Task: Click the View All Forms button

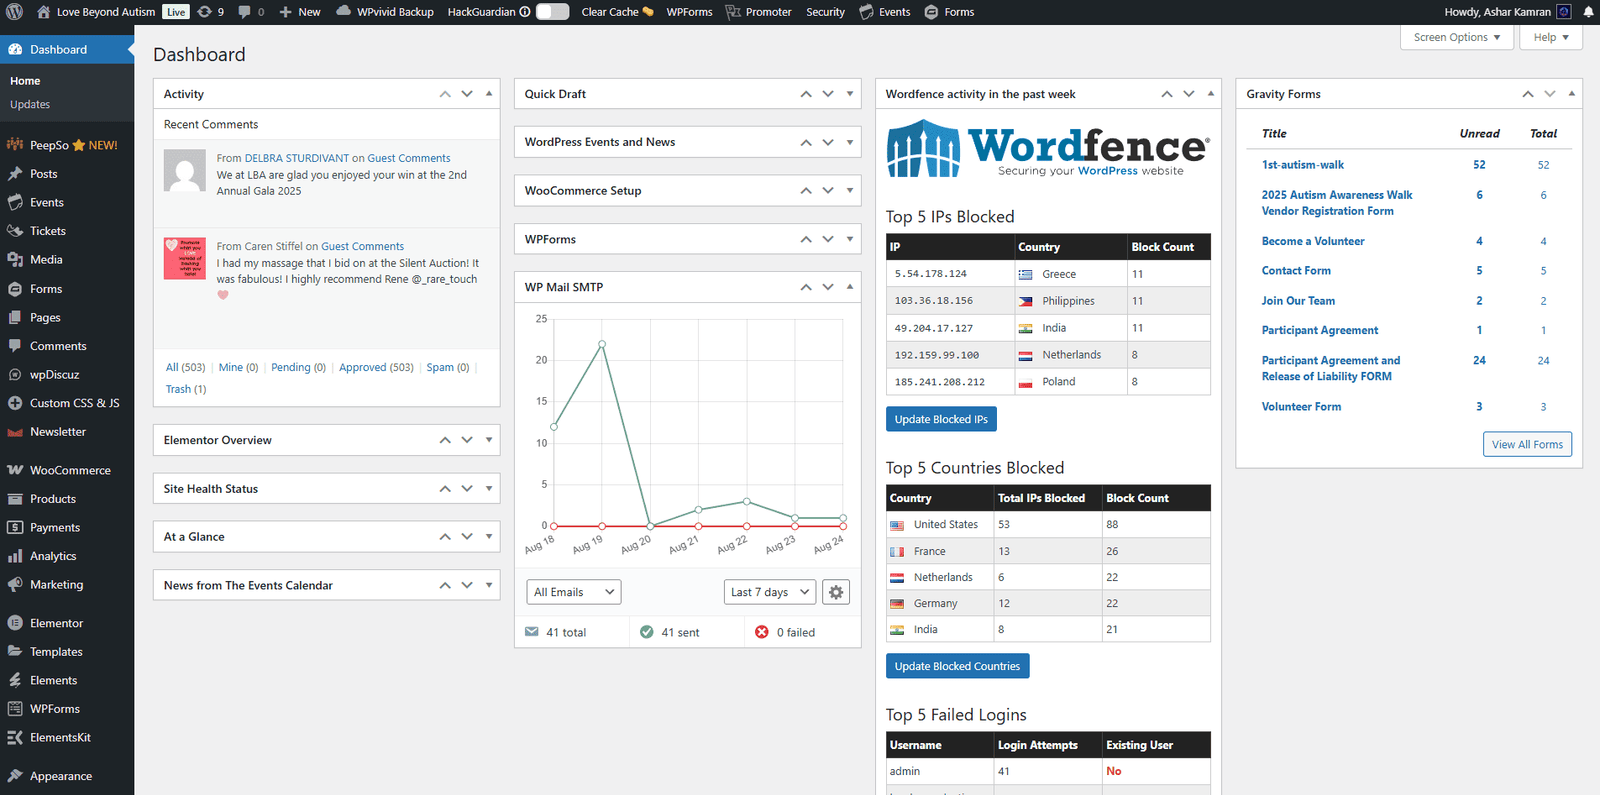Action: tap(1527, 444)
